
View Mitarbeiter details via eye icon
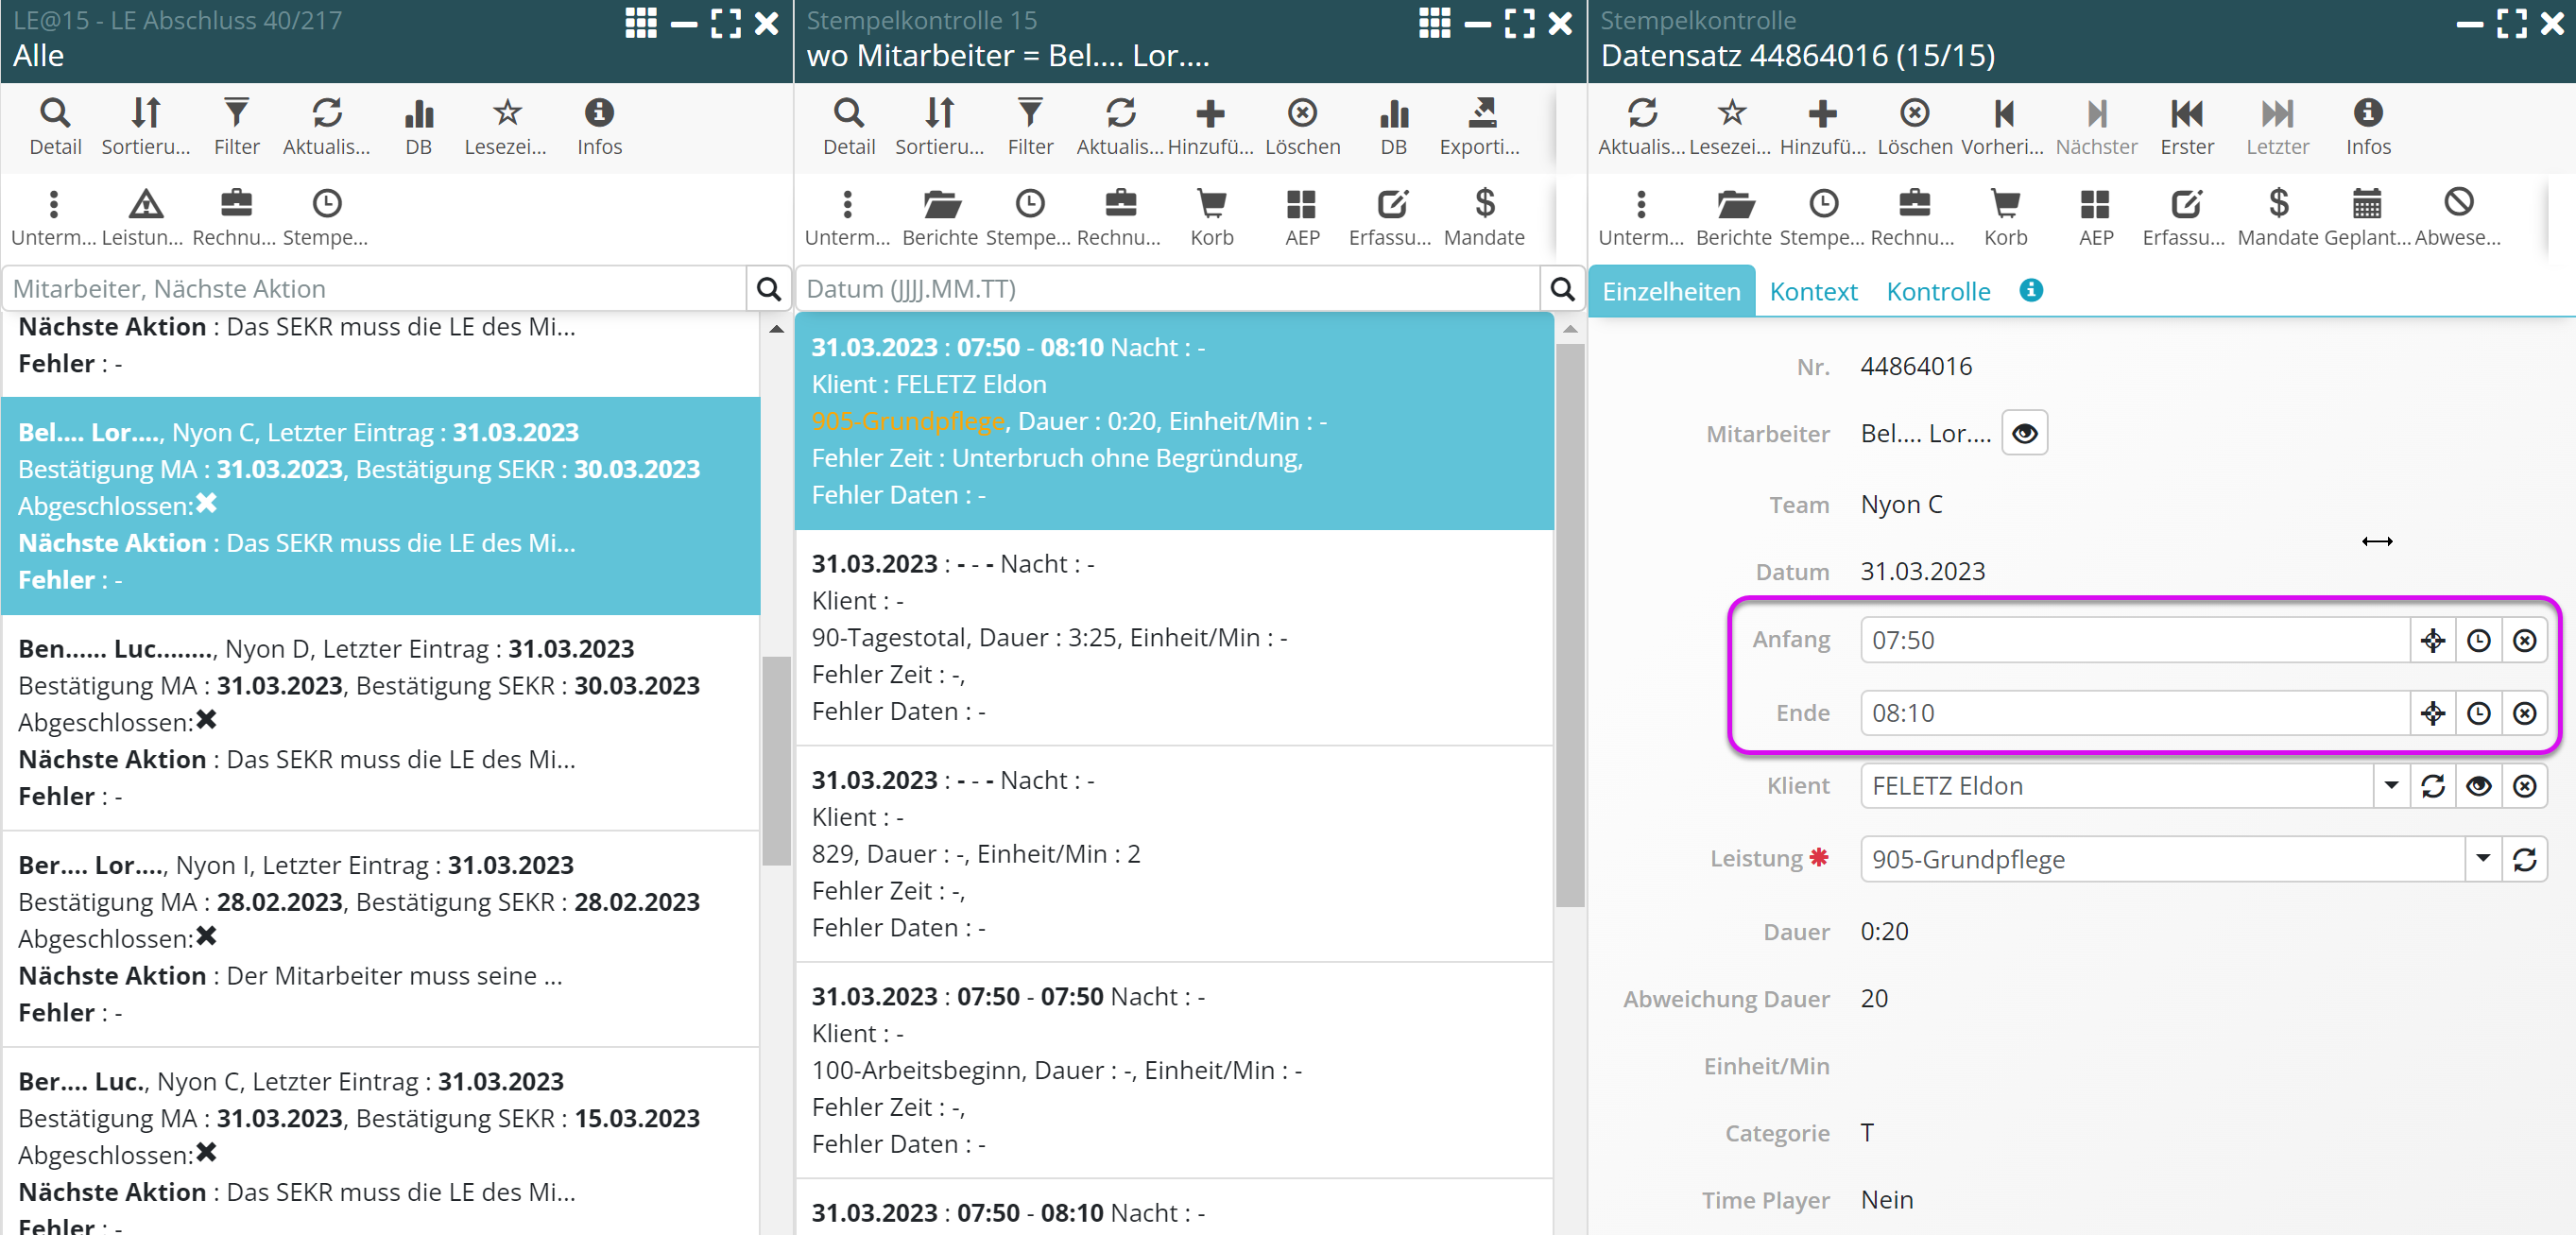[2024, 434]
